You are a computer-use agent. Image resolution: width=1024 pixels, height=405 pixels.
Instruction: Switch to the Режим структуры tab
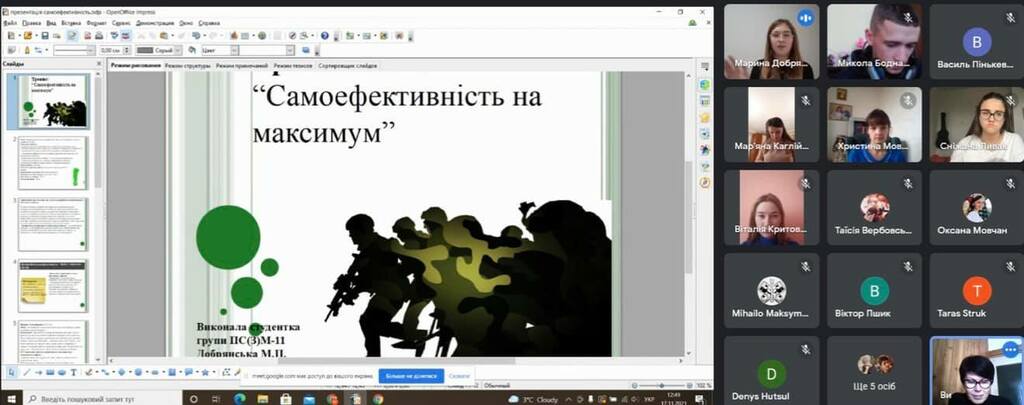click(x=188, y=65)
